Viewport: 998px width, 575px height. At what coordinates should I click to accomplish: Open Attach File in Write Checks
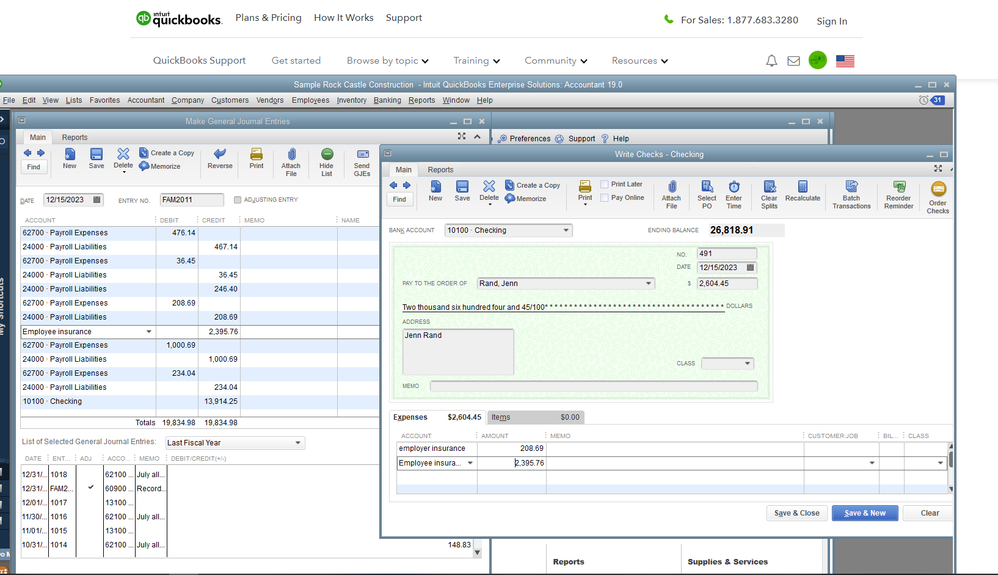pos(671,194)
